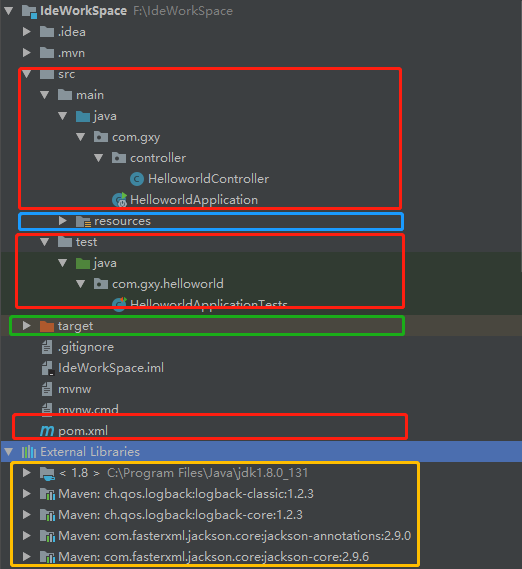
Task: Expand the JDK 1.8 library arrow
Action: click(x=26, y=472)
